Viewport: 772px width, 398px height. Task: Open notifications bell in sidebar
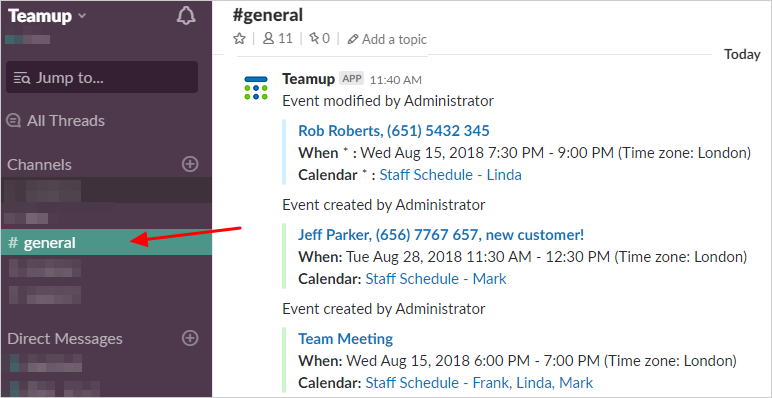(x=186, y=16)
